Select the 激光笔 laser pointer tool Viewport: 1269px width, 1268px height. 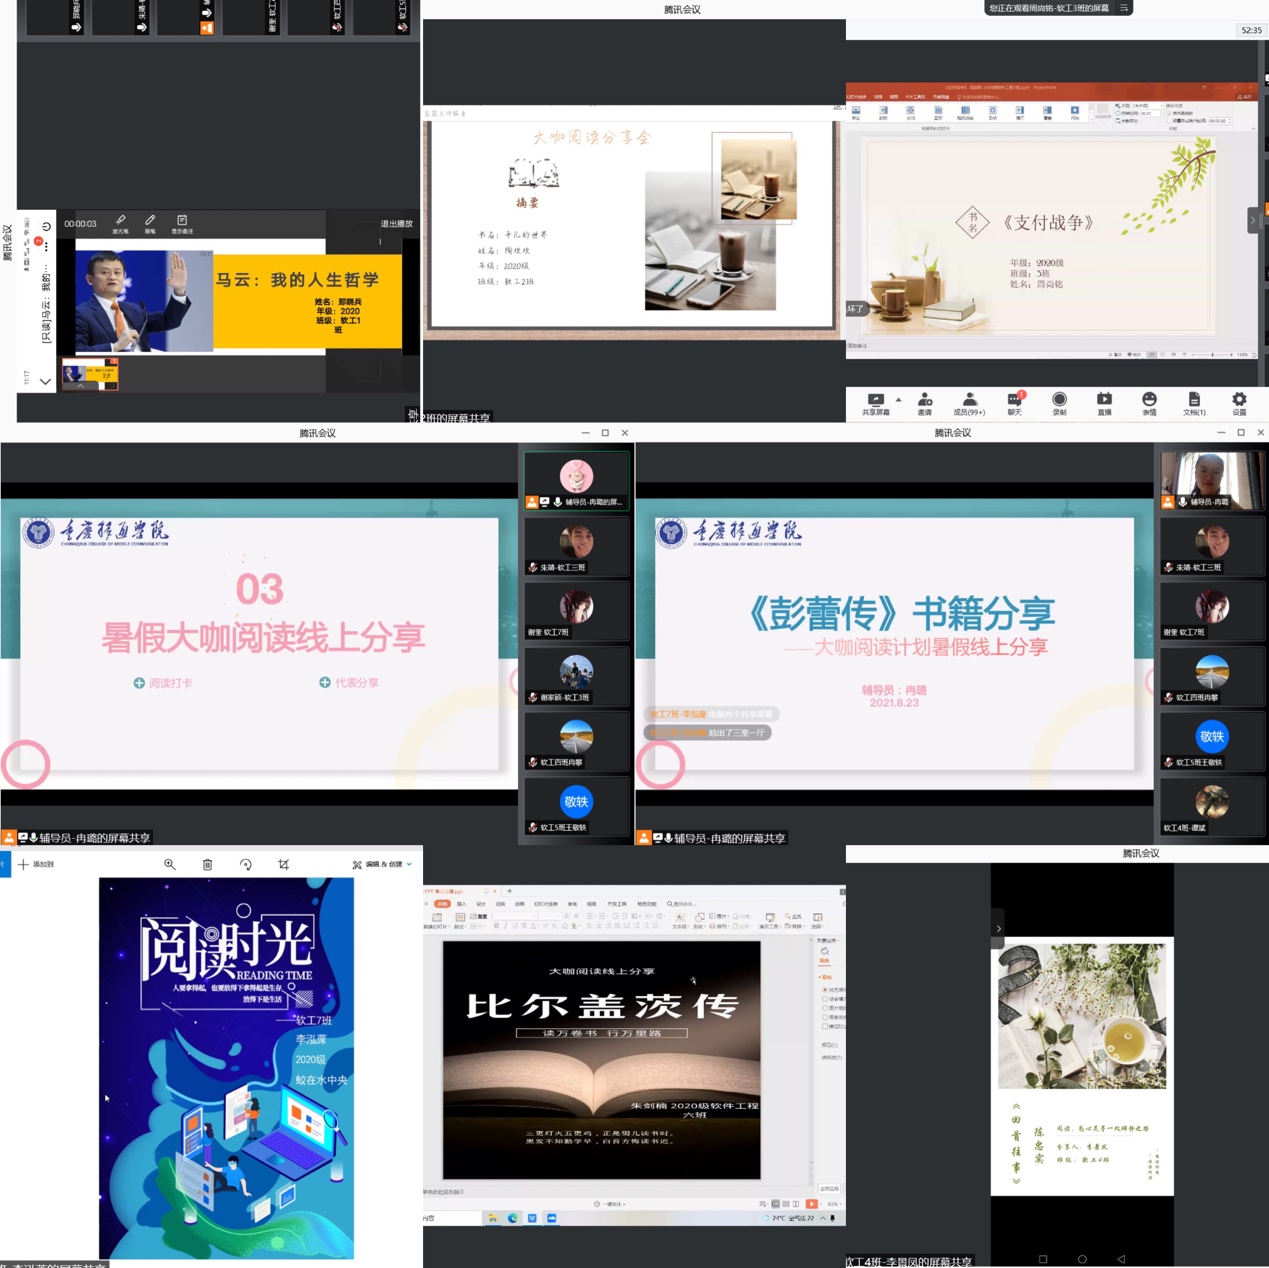(120, 223)
